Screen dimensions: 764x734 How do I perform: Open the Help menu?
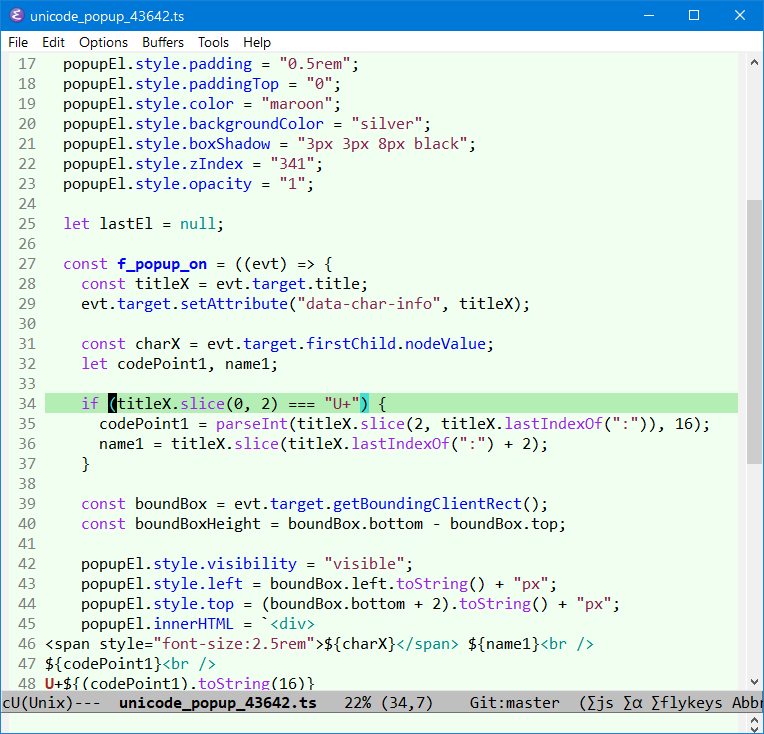coord(257,42)
